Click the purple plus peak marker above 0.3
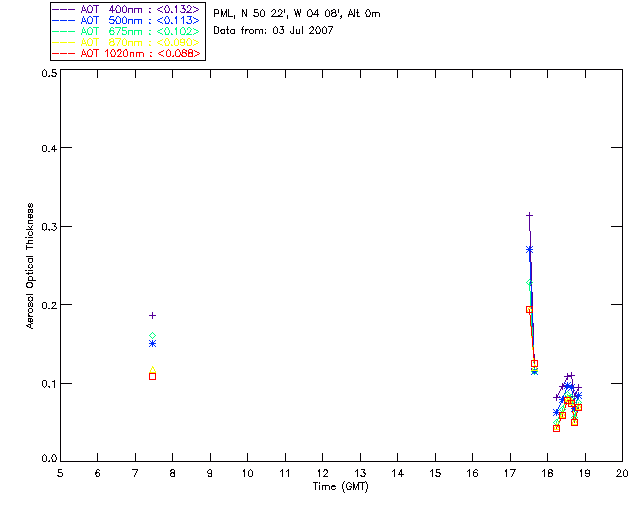The image size is (640, 512). (529, 215)
